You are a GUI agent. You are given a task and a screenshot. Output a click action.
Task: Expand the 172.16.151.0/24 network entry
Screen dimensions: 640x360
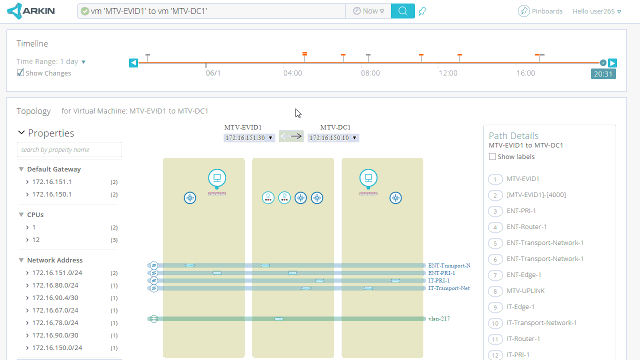27,273
